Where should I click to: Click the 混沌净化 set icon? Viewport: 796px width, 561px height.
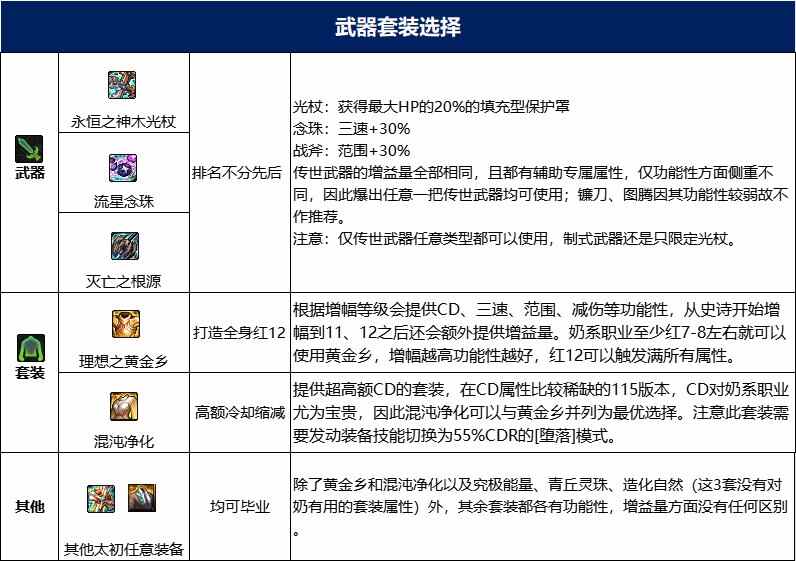tap(125, 404)
